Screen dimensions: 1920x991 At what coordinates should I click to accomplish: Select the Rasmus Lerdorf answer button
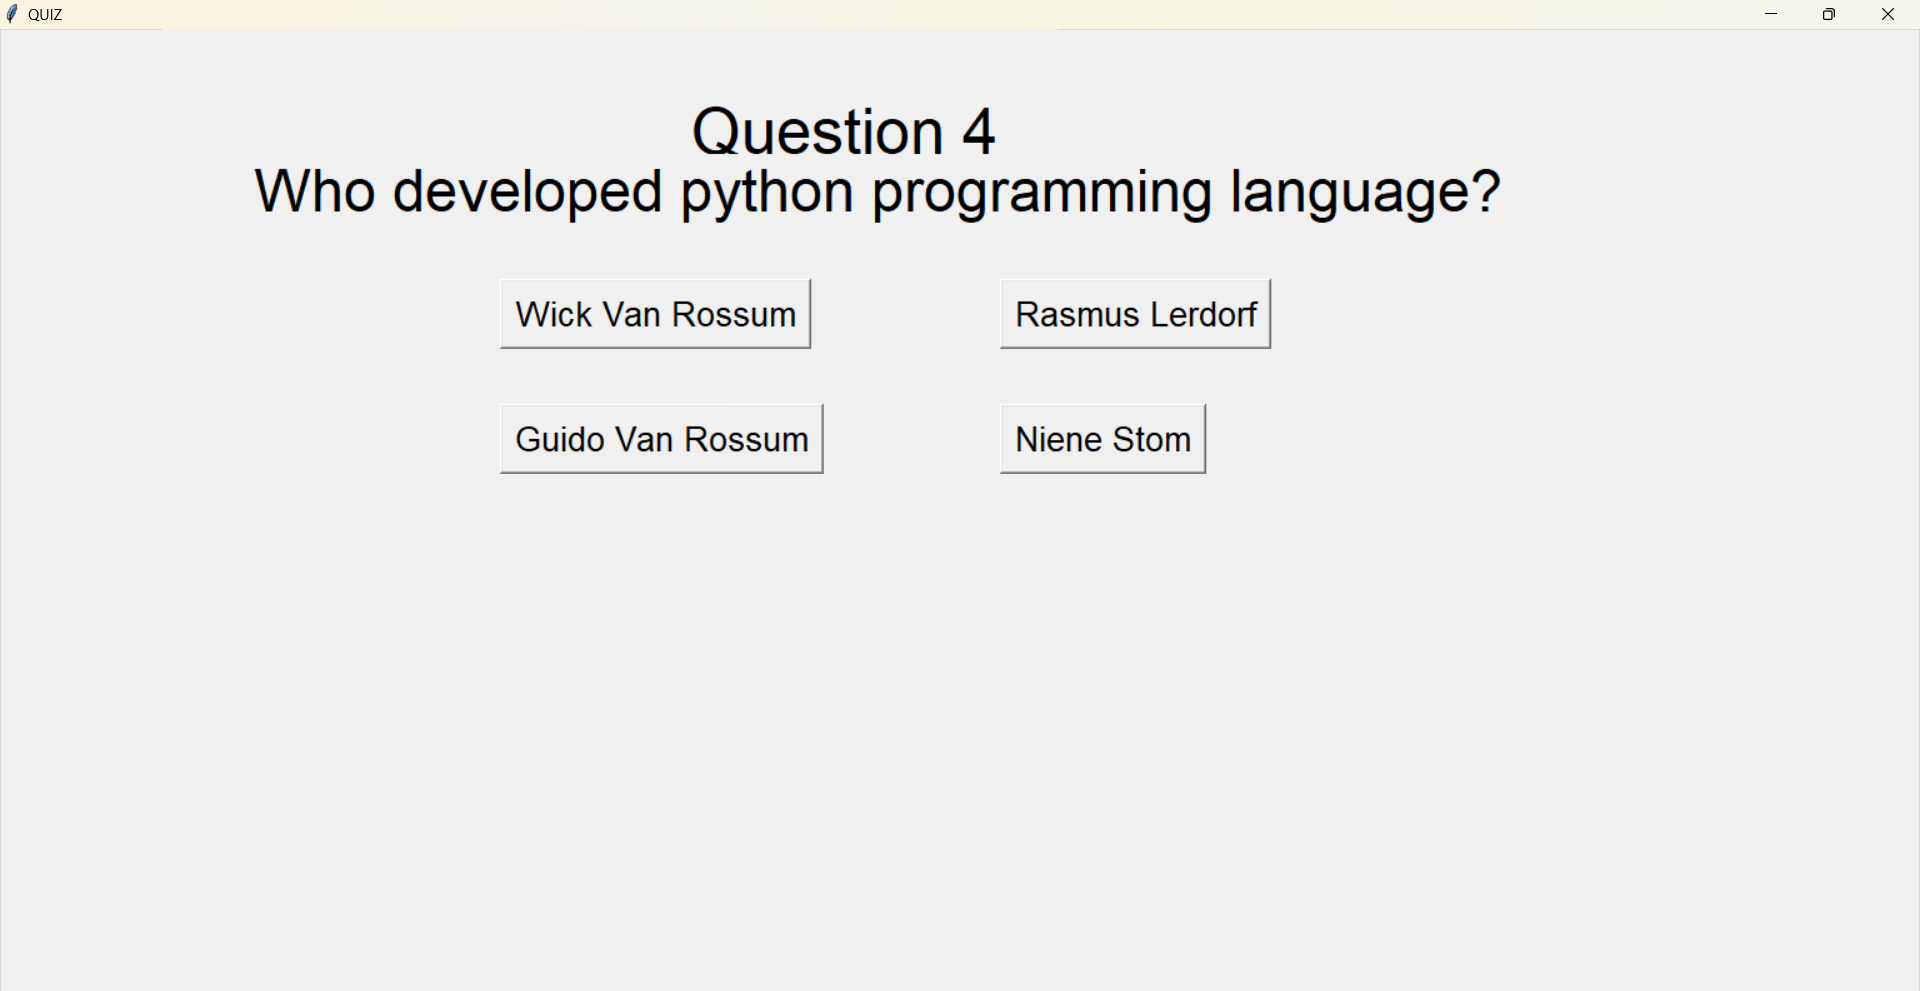point(1135,314)
